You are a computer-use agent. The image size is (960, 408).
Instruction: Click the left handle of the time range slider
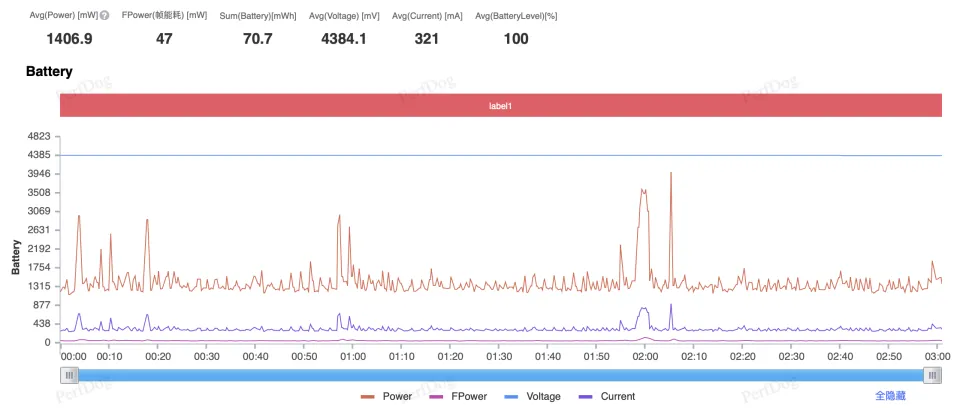(69, 375)
